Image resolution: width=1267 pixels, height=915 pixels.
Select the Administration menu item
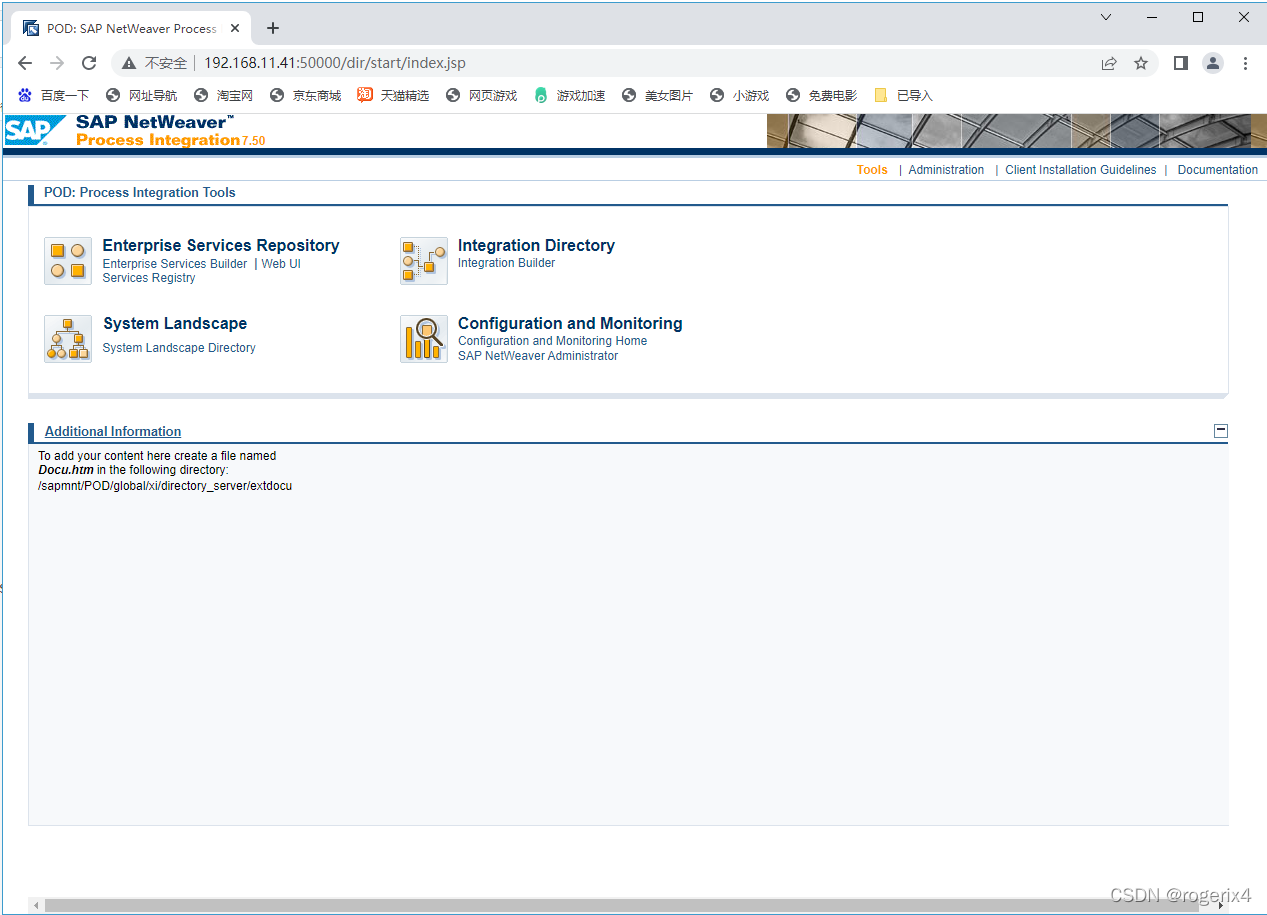pos(946,170)
